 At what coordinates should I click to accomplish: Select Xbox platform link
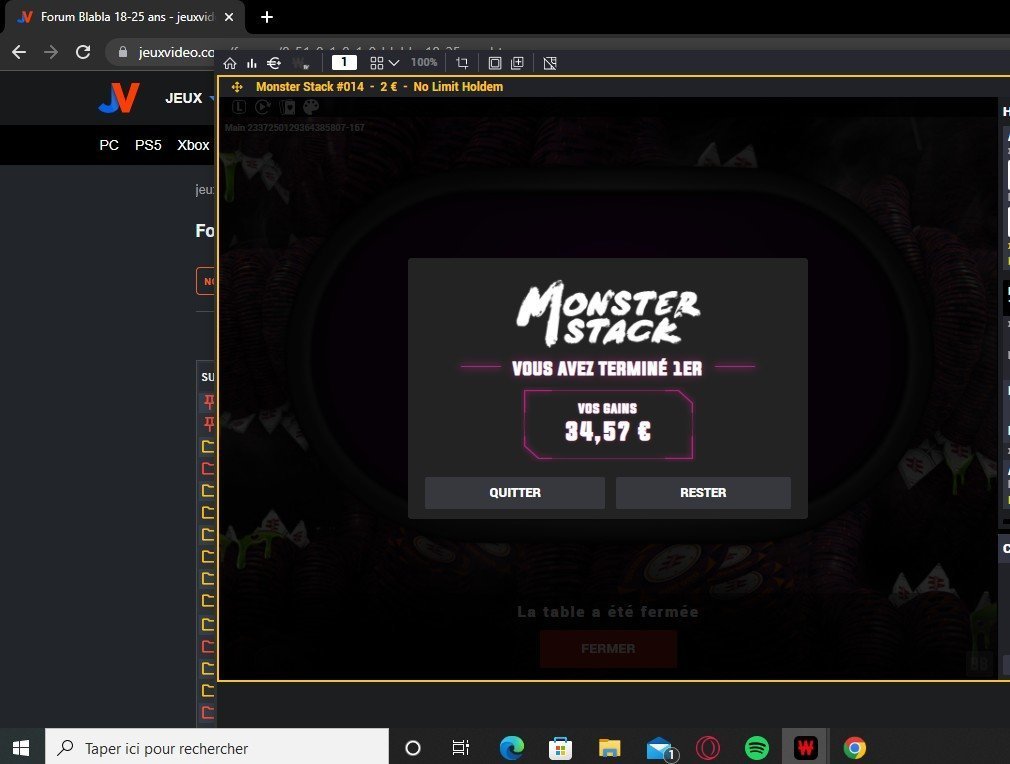(193, 145)
